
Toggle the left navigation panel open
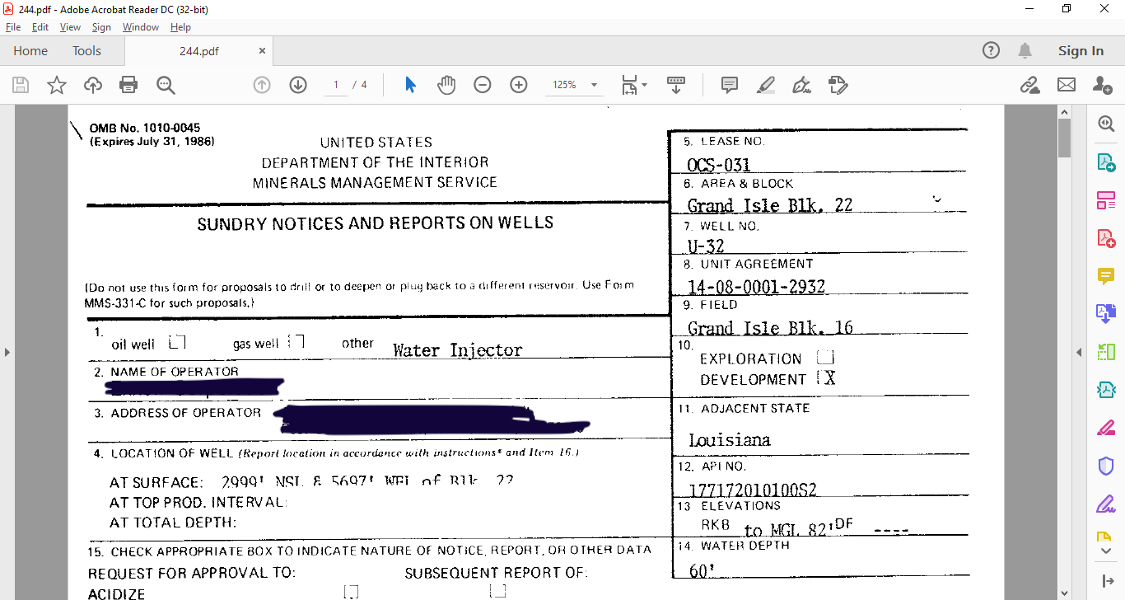pos(7,352)
